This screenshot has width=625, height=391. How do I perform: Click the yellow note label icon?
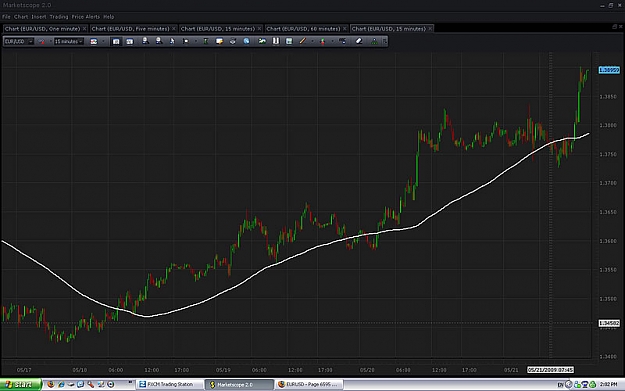(219, 41)
